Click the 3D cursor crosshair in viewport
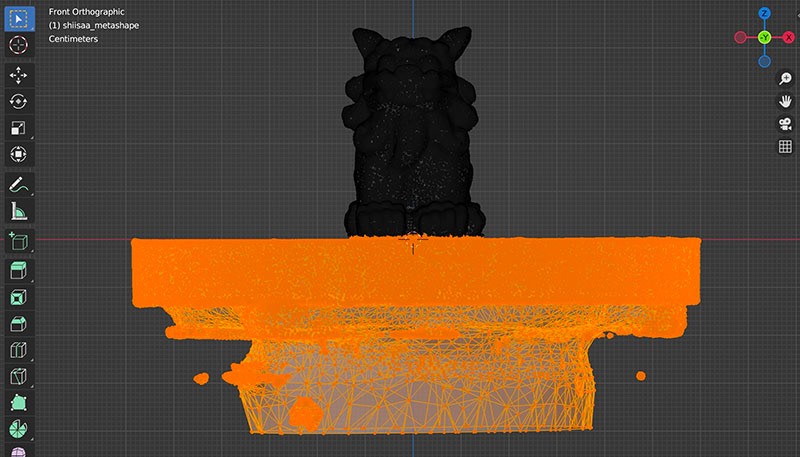Image resolution: width=800 pixels, height=457 pixels. click(413, 239)
